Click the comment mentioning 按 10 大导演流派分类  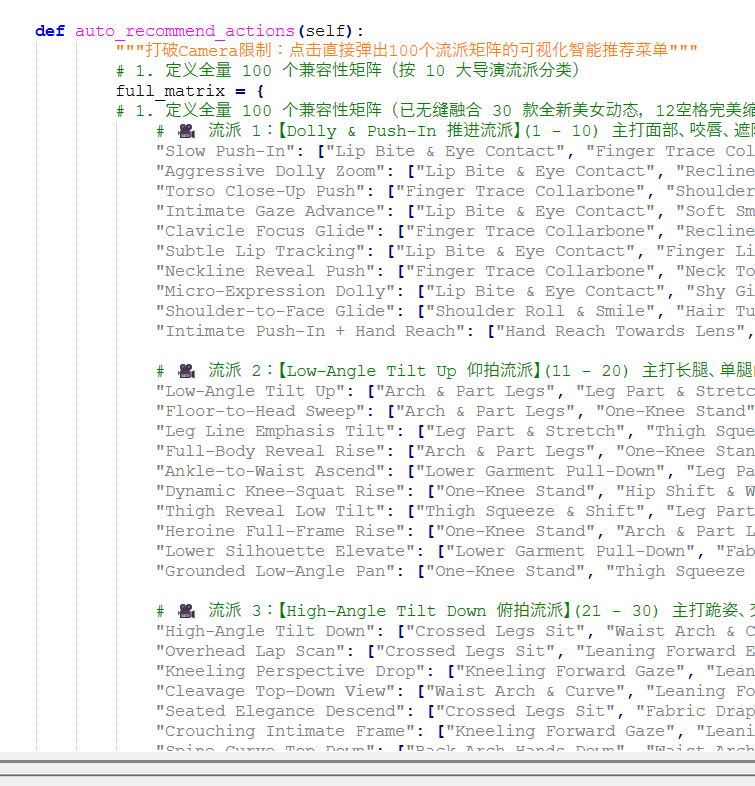pyautogui.click(x=347, y=71)
